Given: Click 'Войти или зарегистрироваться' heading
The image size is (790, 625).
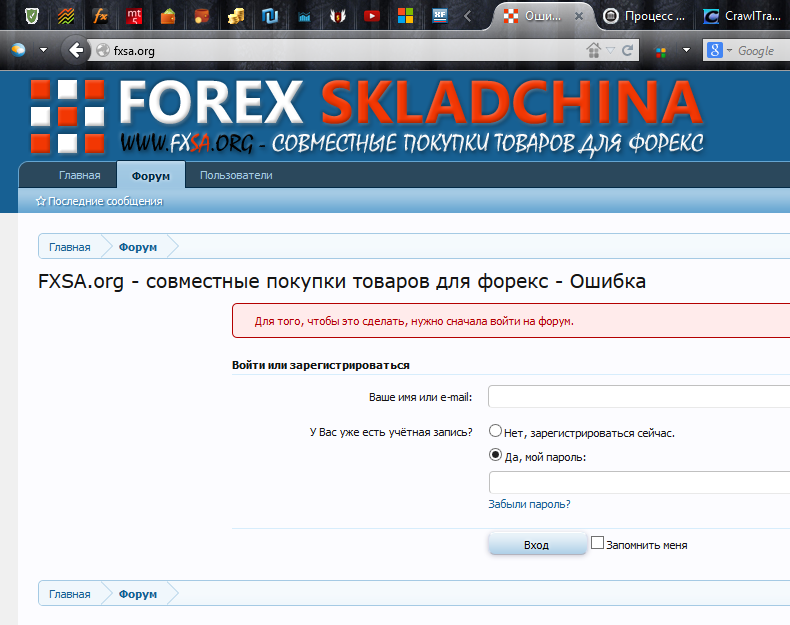Looking at the screenshot, I should [320, 365].
